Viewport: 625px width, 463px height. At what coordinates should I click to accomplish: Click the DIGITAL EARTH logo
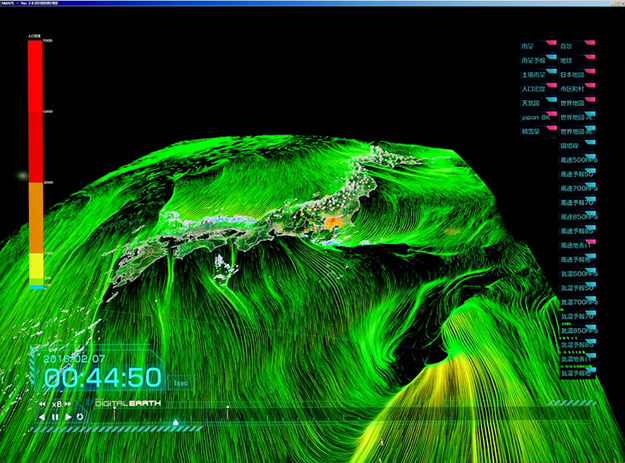coord(128,402)
